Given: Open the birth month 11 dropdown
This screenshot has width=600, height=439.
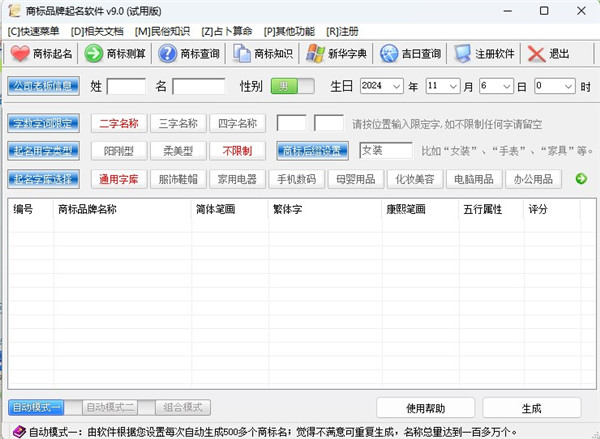Looking at the screenshot, I should click(443, 86).
